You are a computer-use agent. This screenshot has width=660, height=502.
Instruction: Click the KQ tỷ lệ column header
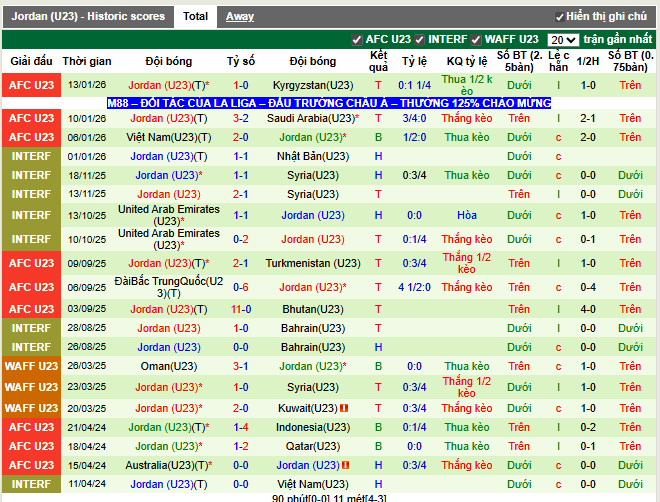[x=467, y=61]
